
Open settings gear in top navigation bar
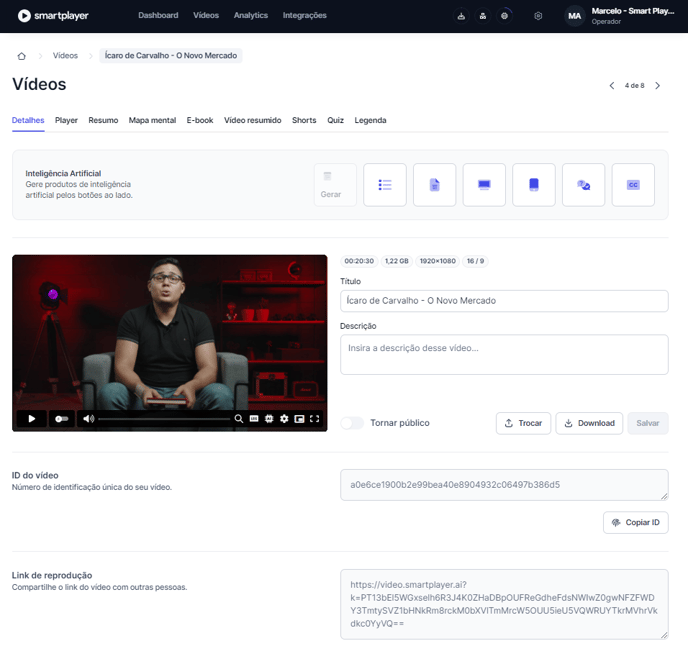pyautogui.click(x=538, y=16)
